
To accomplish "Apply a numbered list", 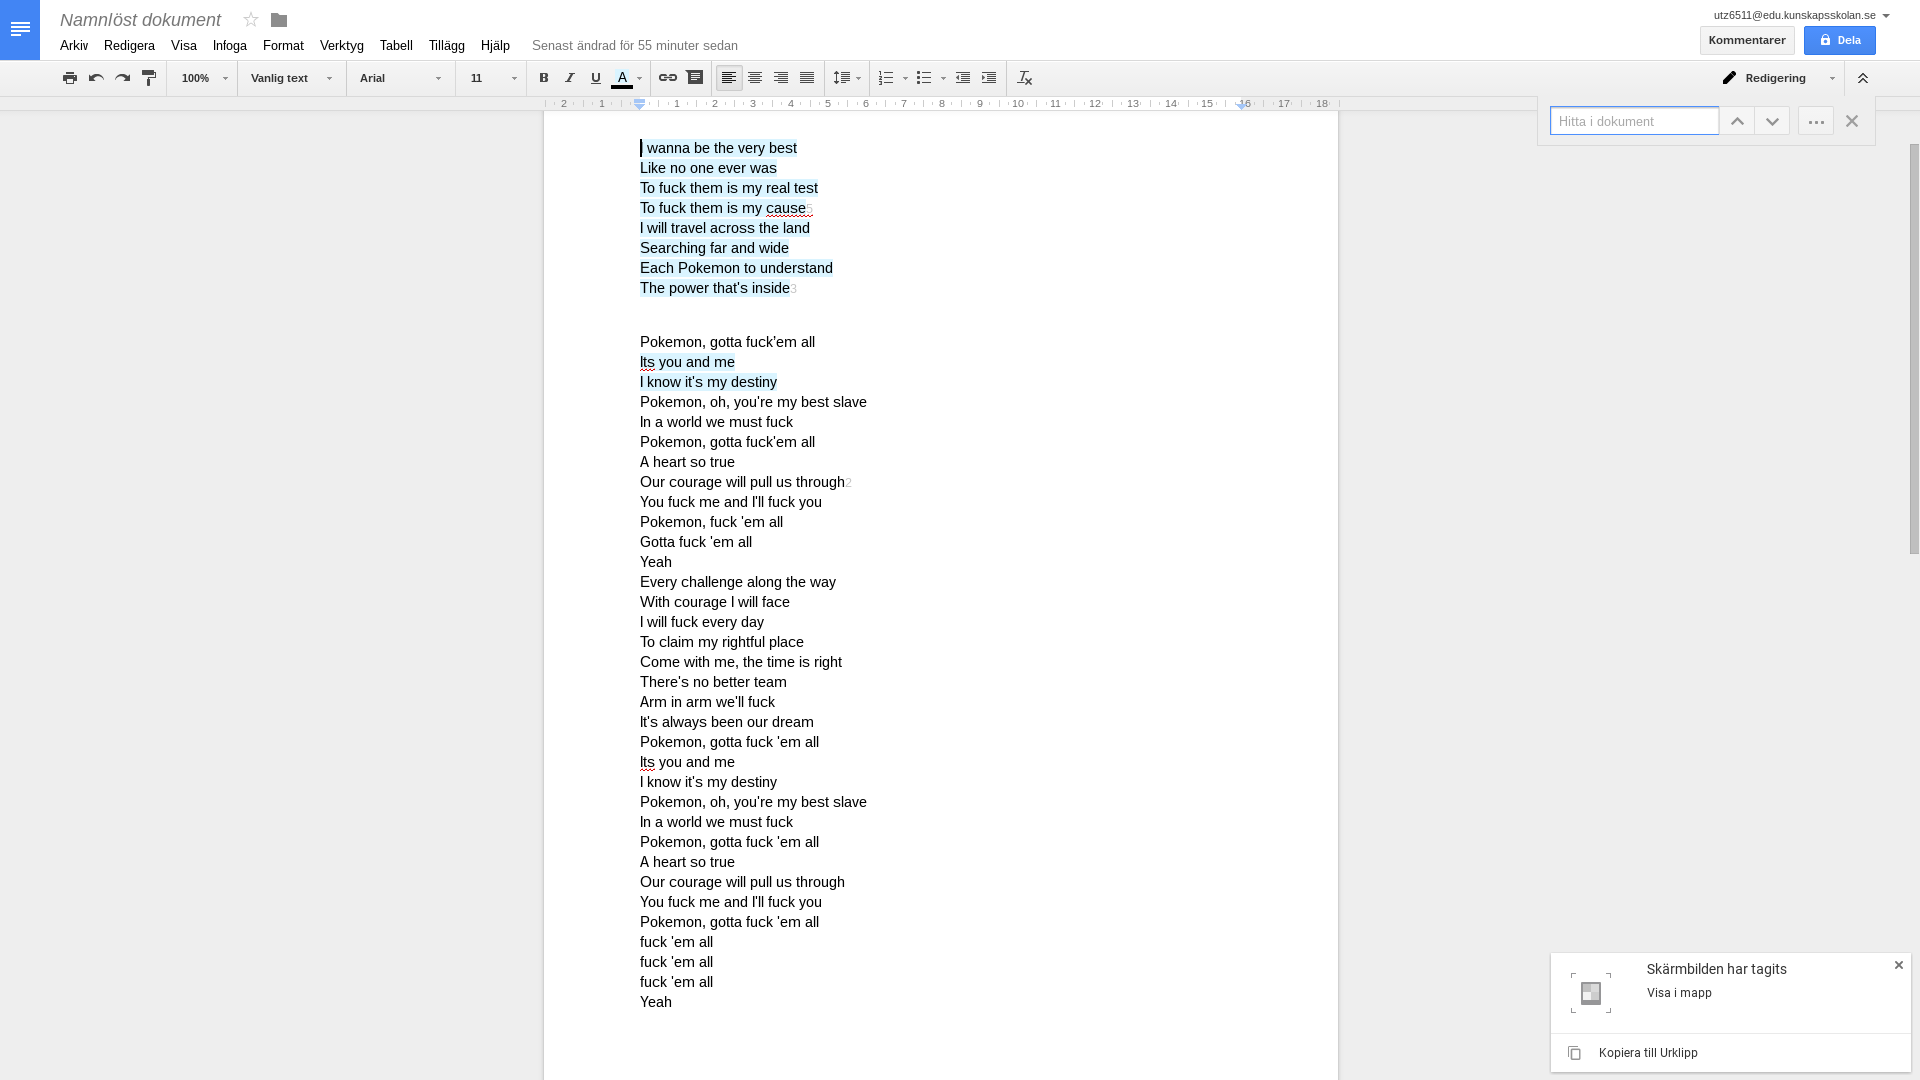I will point(886,78).
